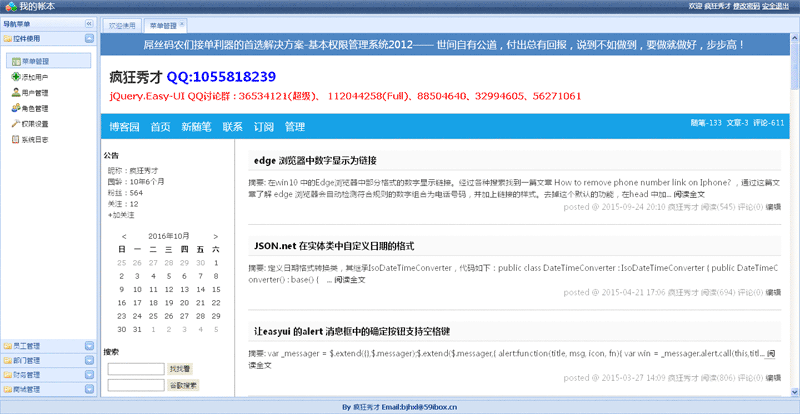Click the 添加用户 green plus icon

tap(15, 76)
